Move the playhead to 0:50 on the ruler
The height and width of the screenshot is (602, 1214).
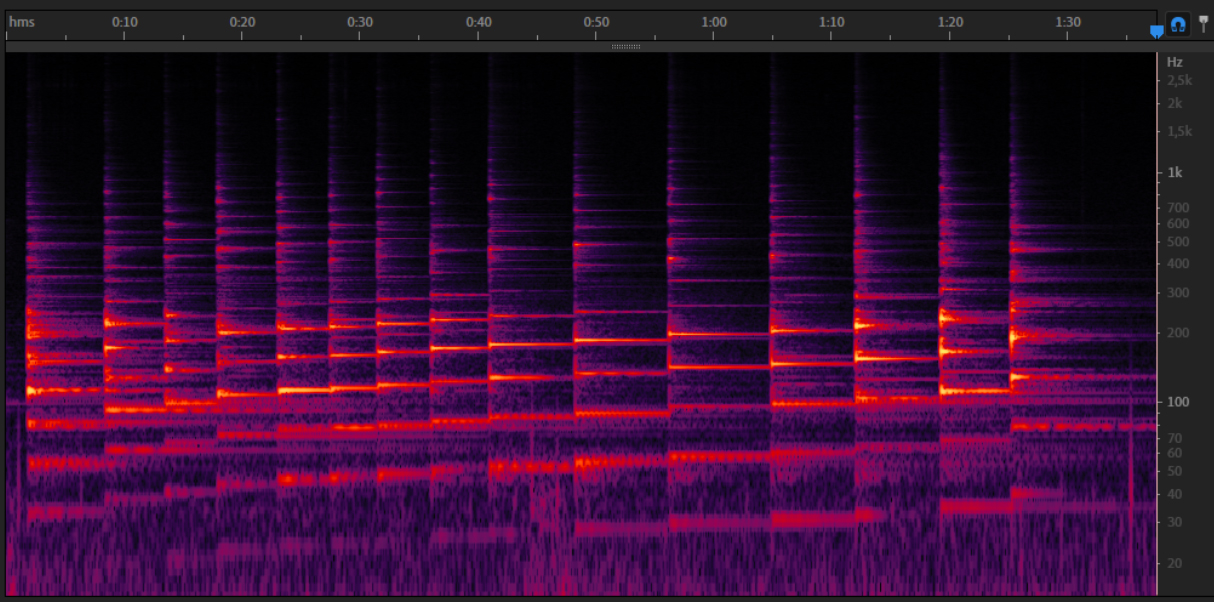click(x=597, y=22)
